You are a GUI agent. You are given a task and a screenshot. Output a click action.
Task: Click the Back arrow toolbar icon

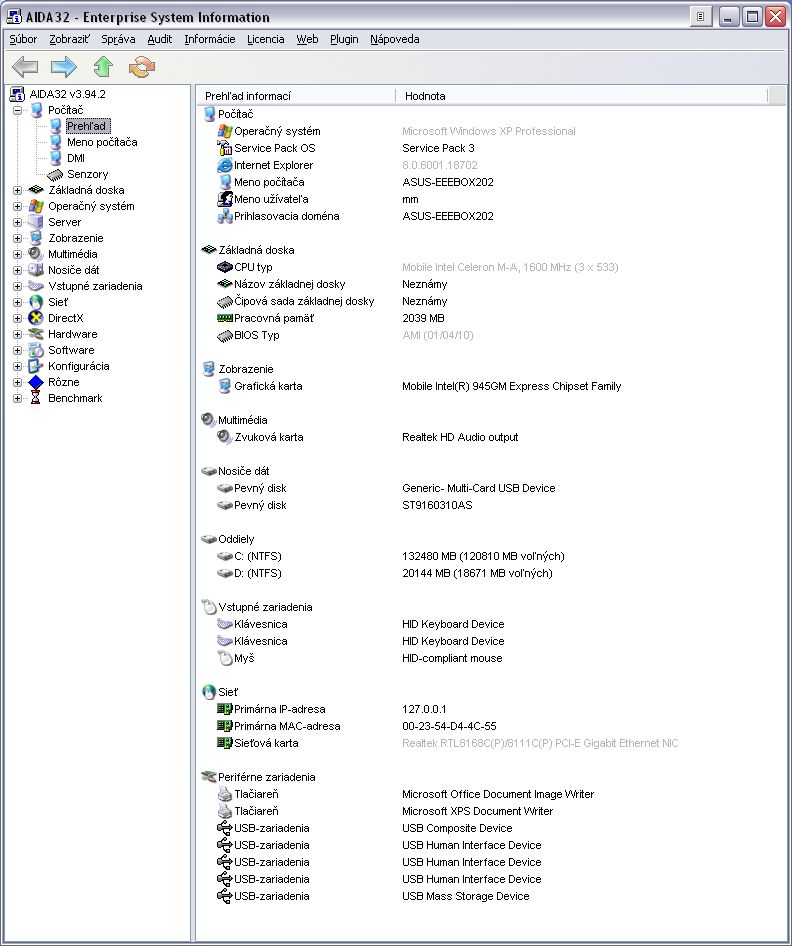(25, 66)
